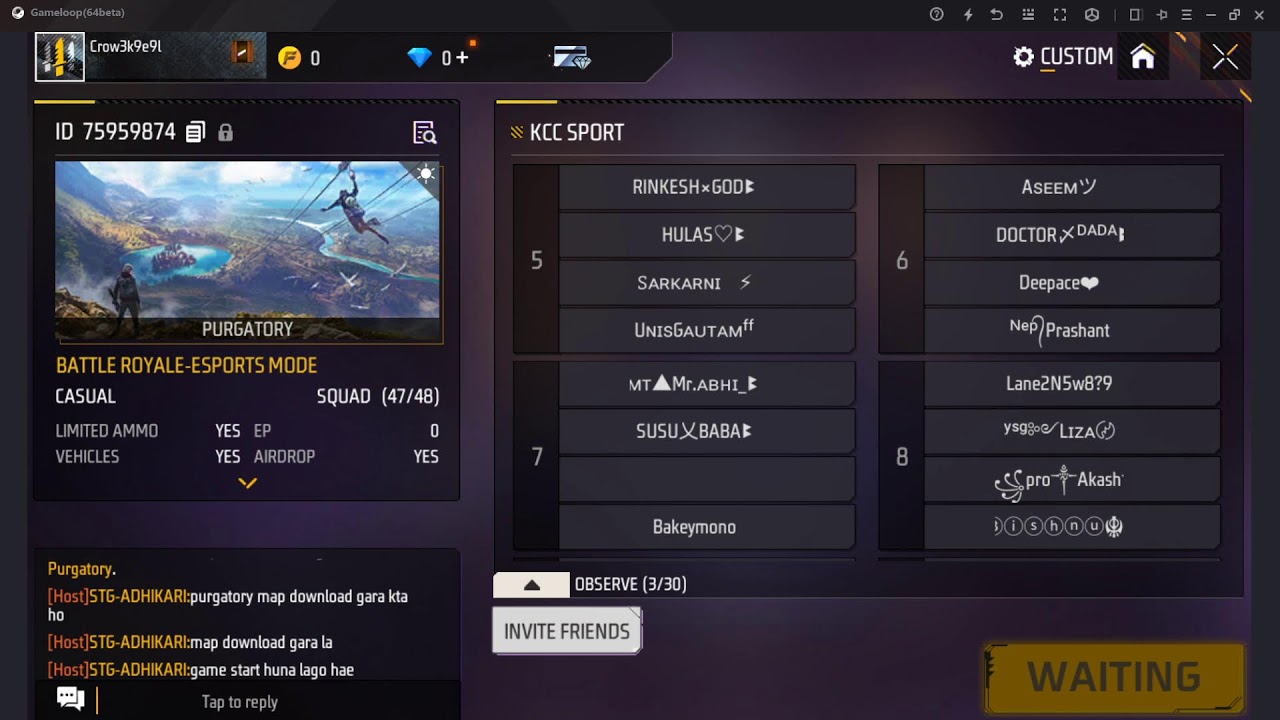Open the home screen icon
1280x720 pixels.
1143,57
